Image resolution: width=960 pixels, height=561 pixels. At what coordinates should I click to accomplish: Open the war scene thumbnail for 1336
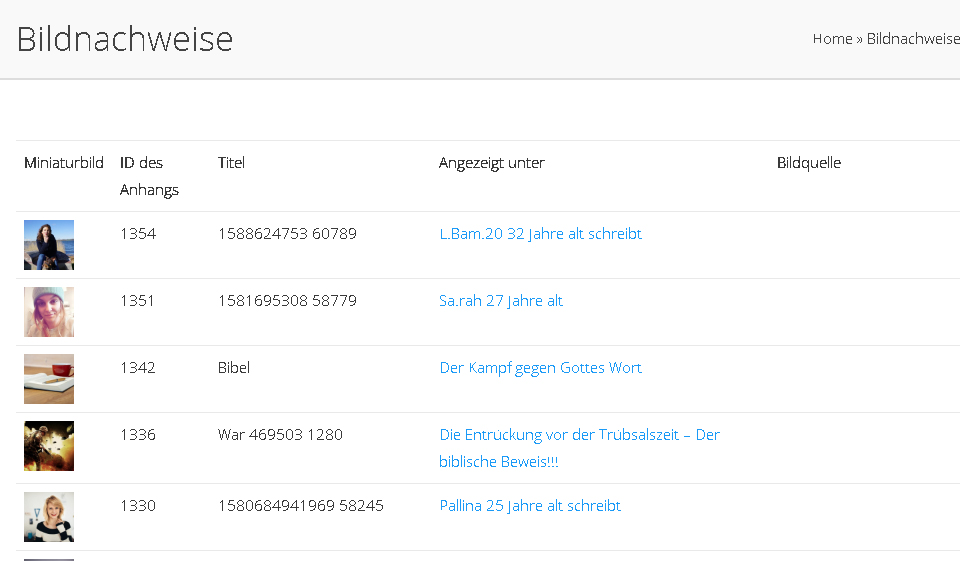click(49, 446)
